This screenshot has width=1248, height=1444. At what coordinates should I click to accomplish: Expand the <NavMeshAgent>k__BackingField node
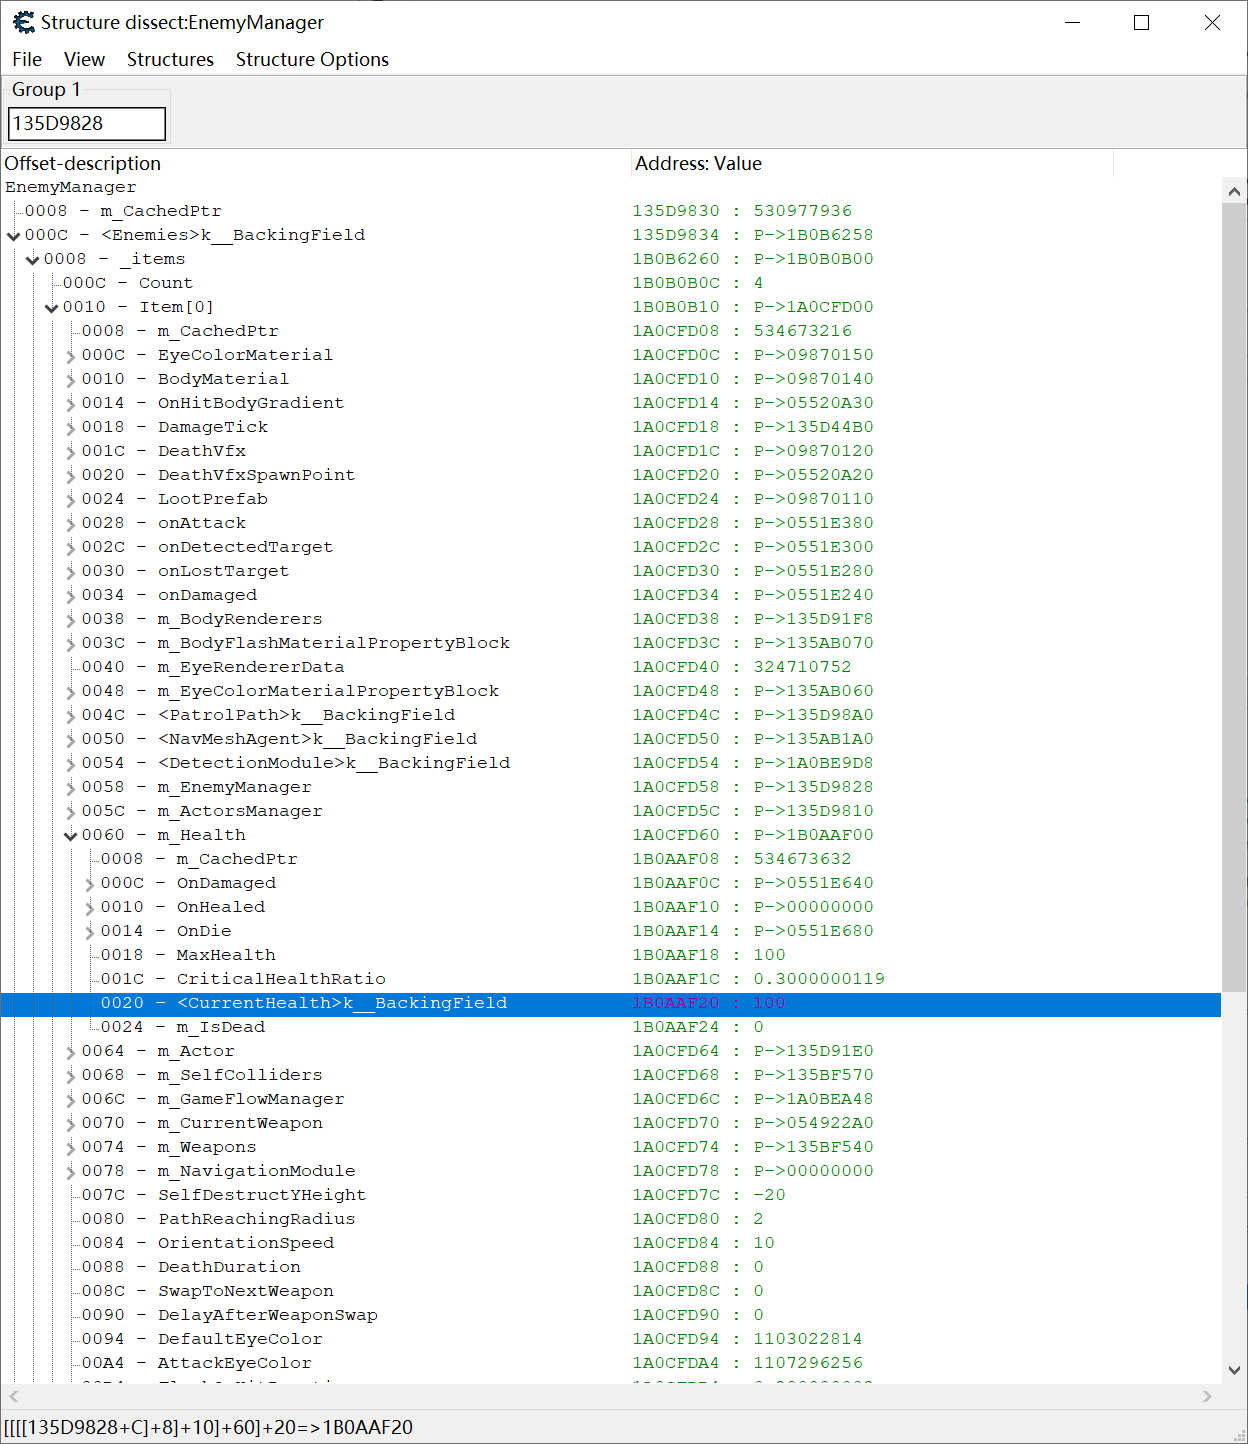click(x=70, y=740)
